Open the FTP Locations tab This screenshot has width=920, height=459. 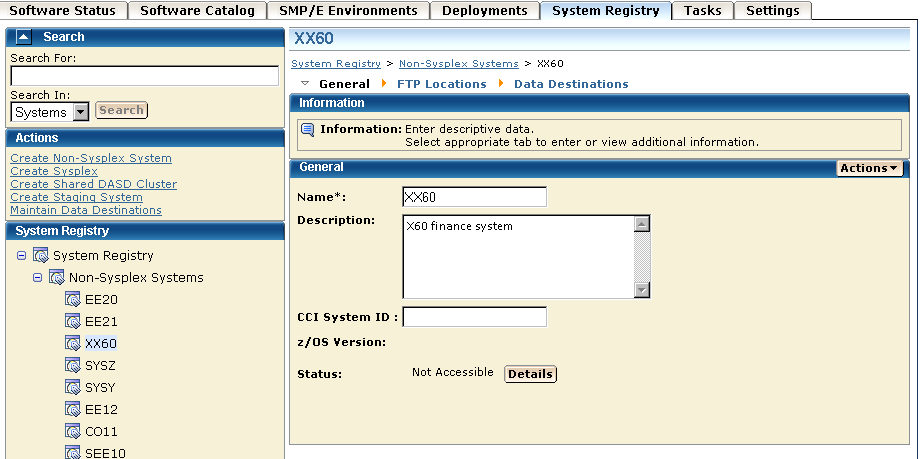(x=441, y=84)
